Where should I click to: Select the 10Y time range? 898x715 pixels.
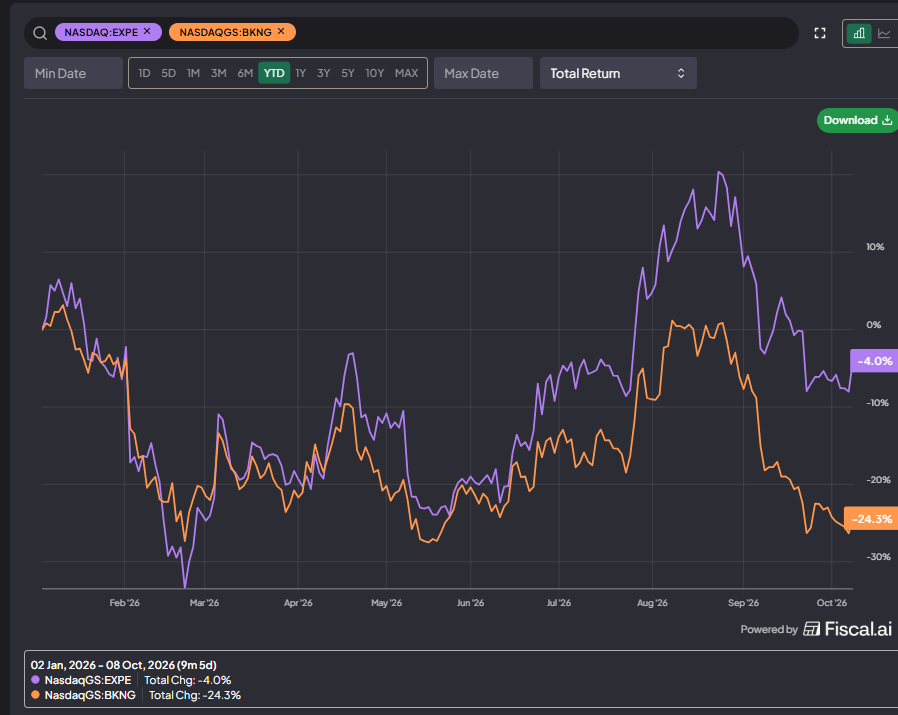[x=375, y=73]
